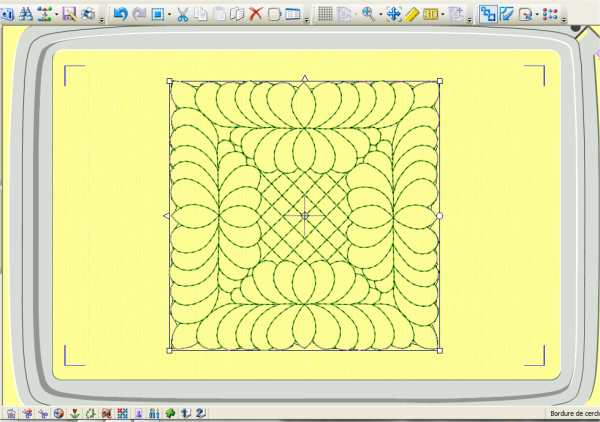The image size is (600, 422).
Task: Click the number 1 icon in bottom toolbar
Action: click(x=186, y=413)
